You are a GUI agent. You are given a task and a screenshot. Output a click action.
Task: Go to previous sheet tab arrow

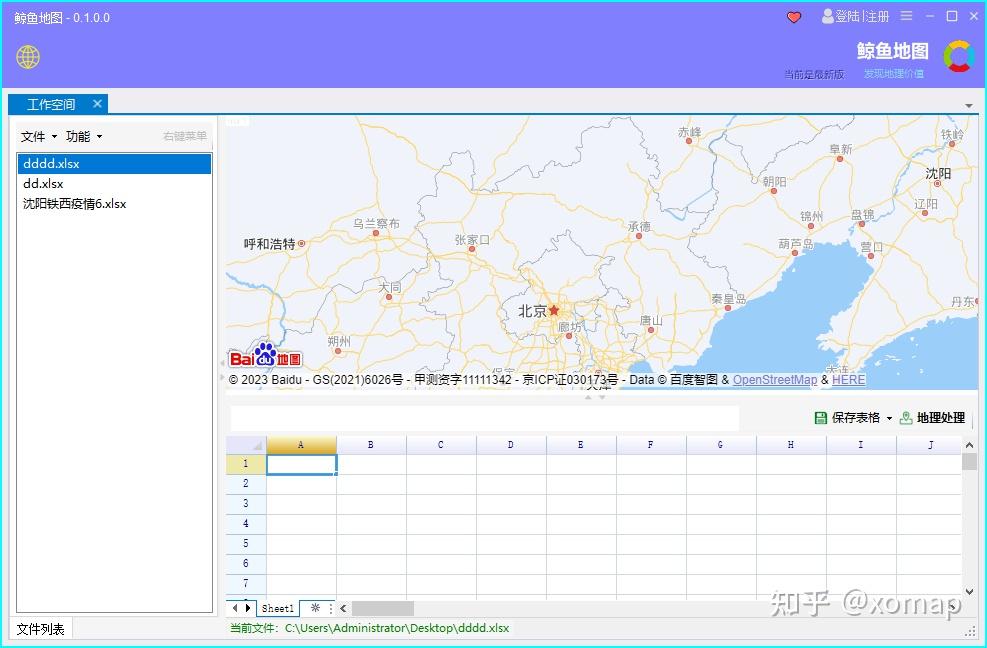tap(235, 608)
